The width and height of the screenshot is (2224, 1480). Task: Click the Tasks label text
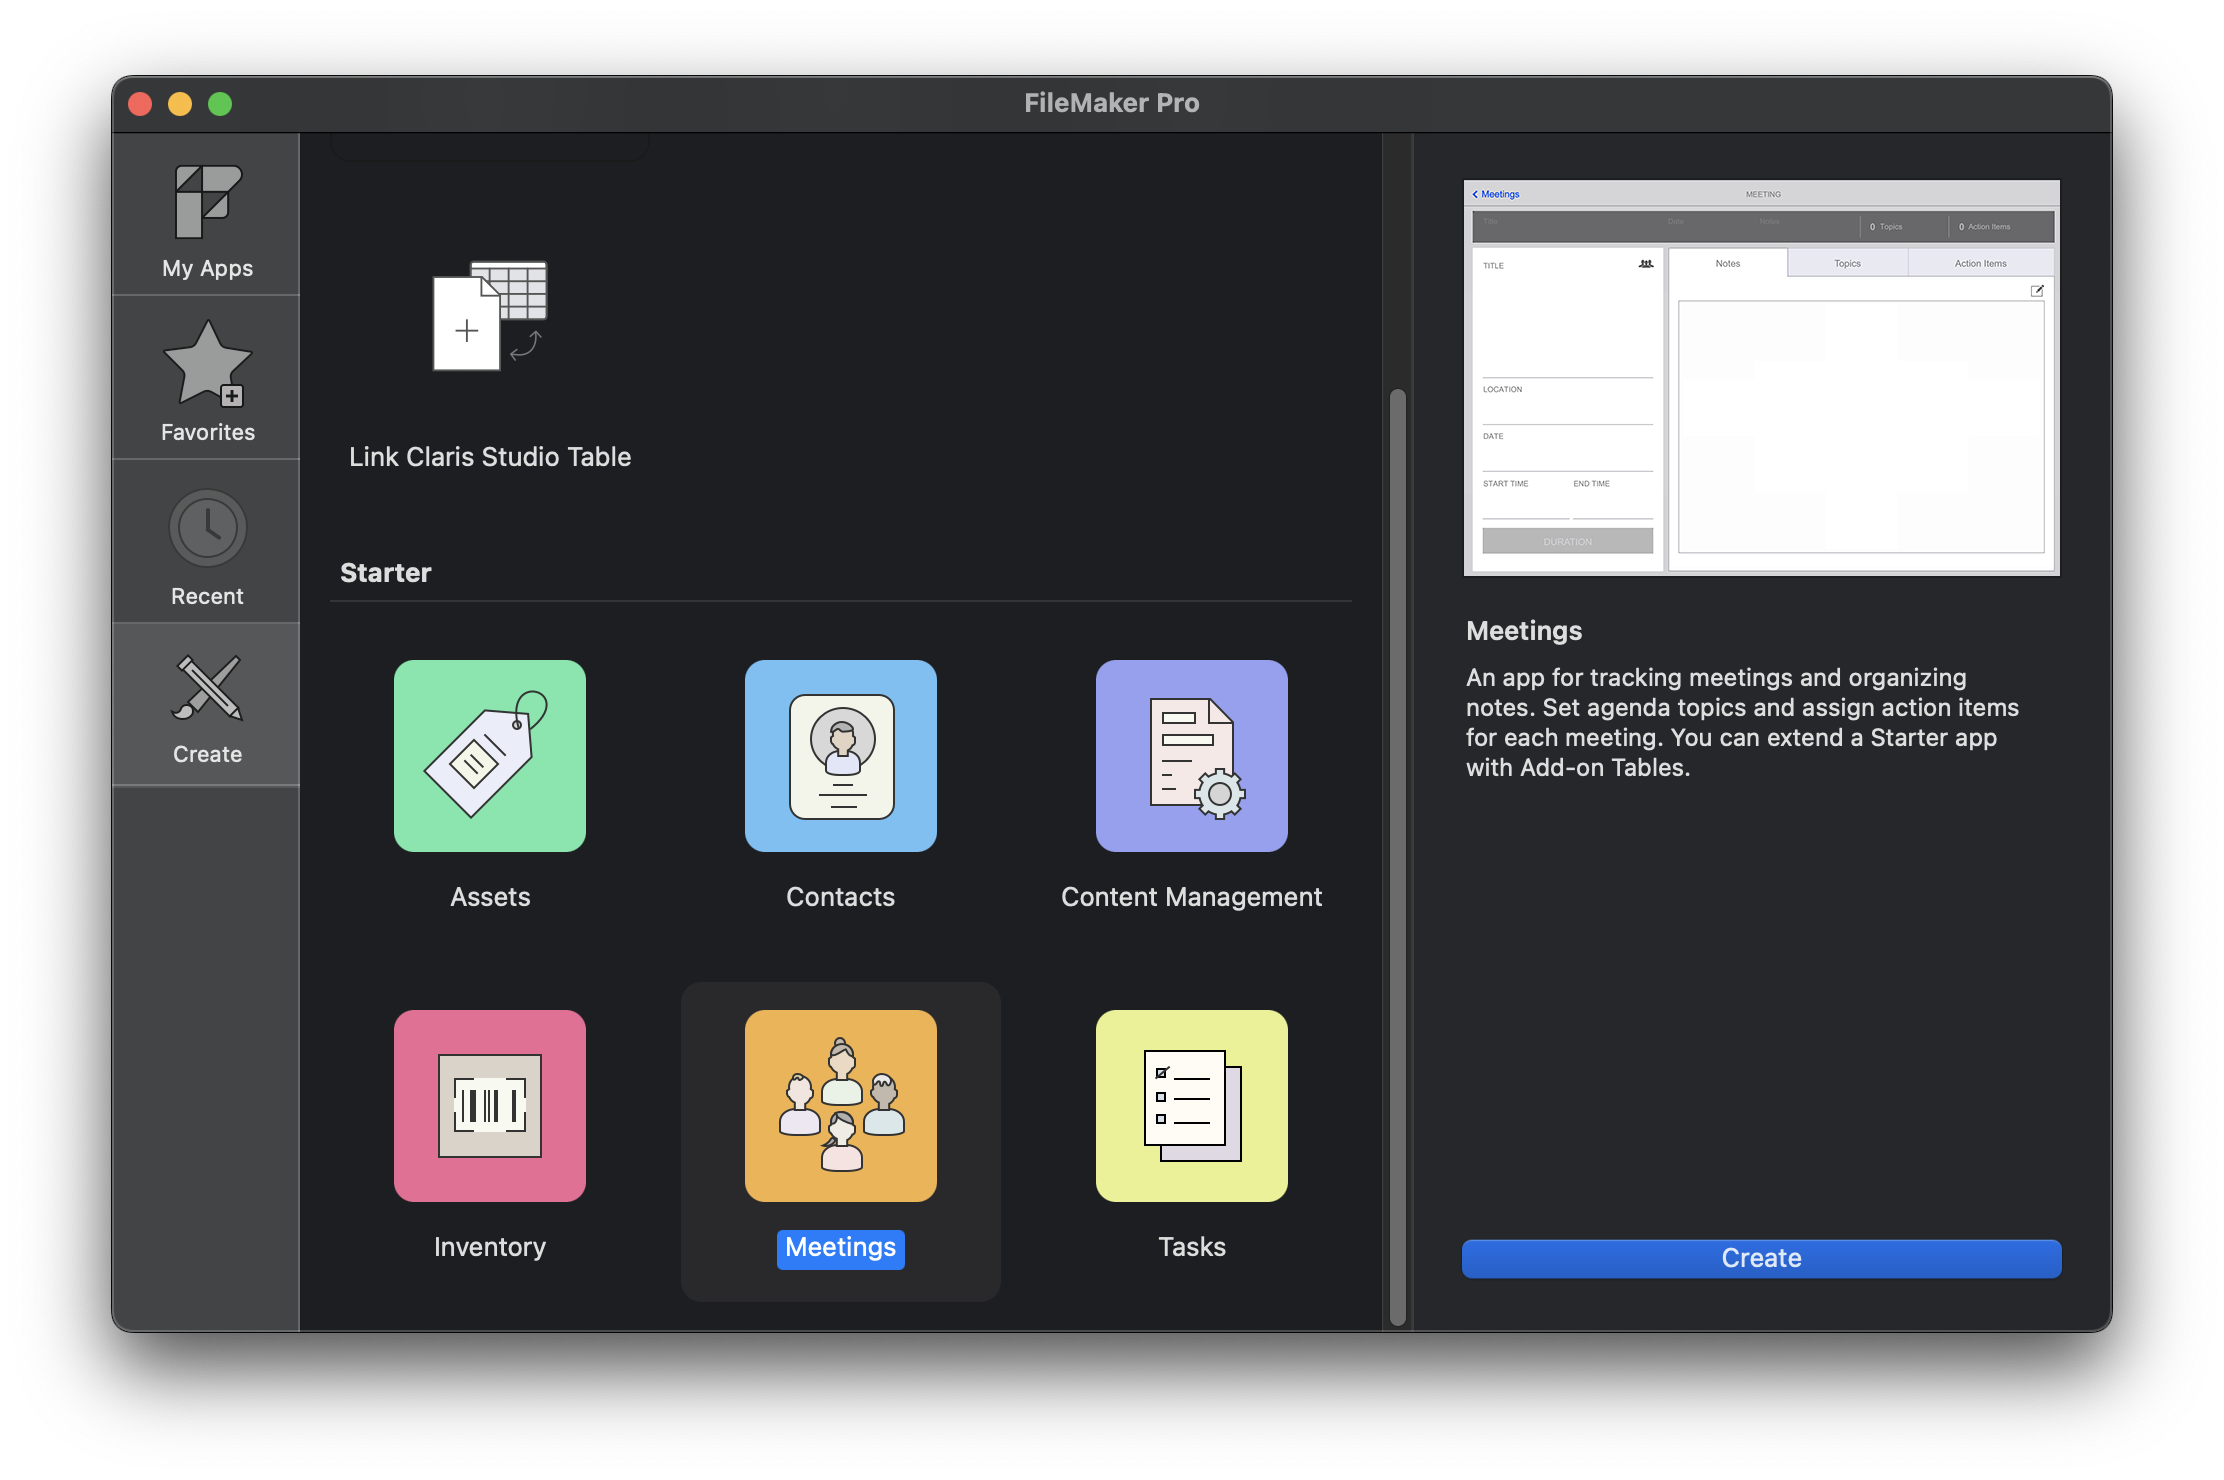pyautogui.click(x=1192, y=1247)
